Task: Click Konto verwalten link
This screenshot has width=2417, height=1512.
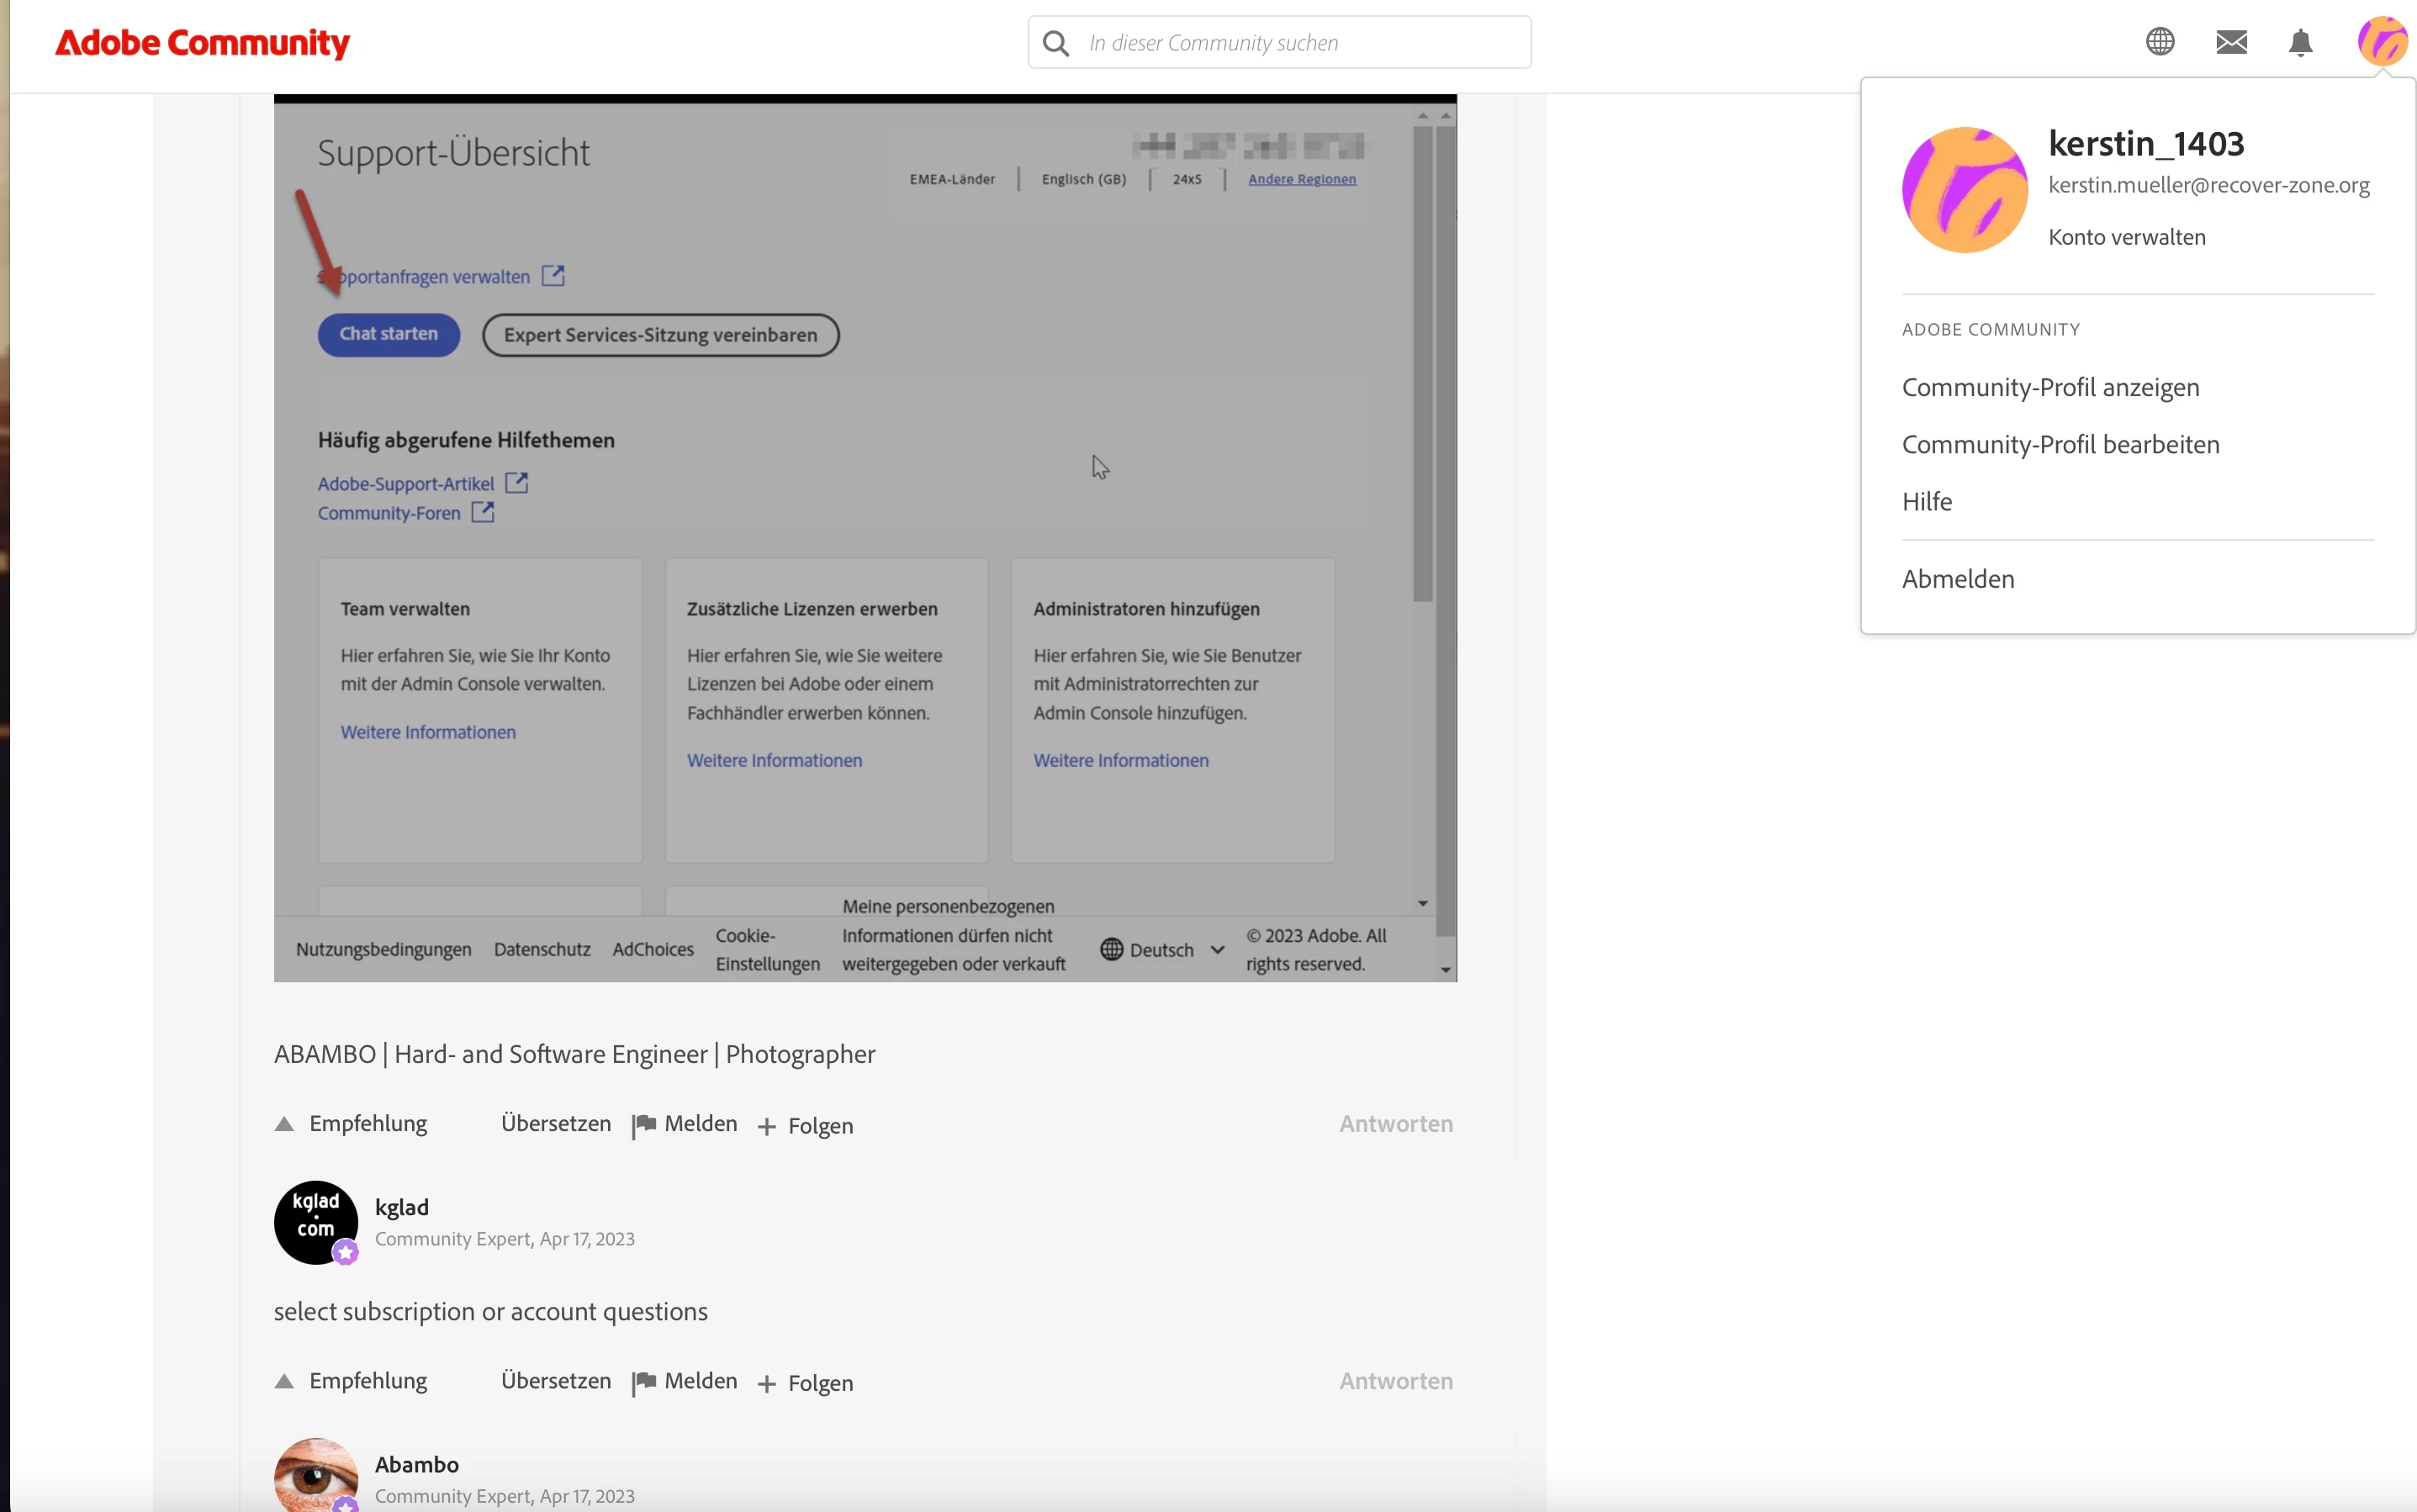Action: [x=2126, y=237]
